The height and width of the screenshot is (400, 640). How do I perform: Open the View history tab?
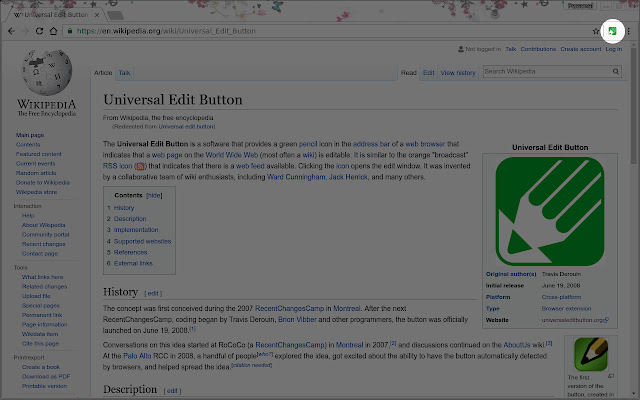tap(458, 73)
